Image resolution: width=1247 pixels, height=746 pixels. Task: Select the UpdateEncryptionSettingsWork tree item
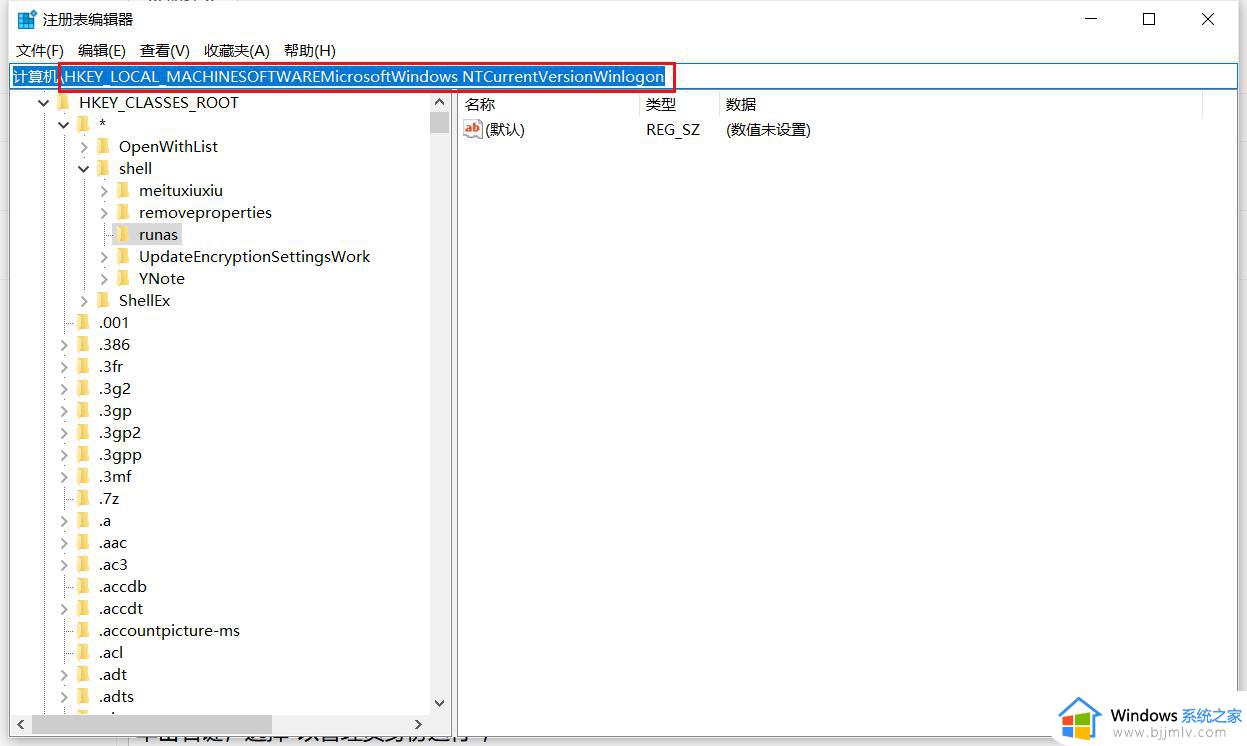pyautogui.click(x=254, y=256)
